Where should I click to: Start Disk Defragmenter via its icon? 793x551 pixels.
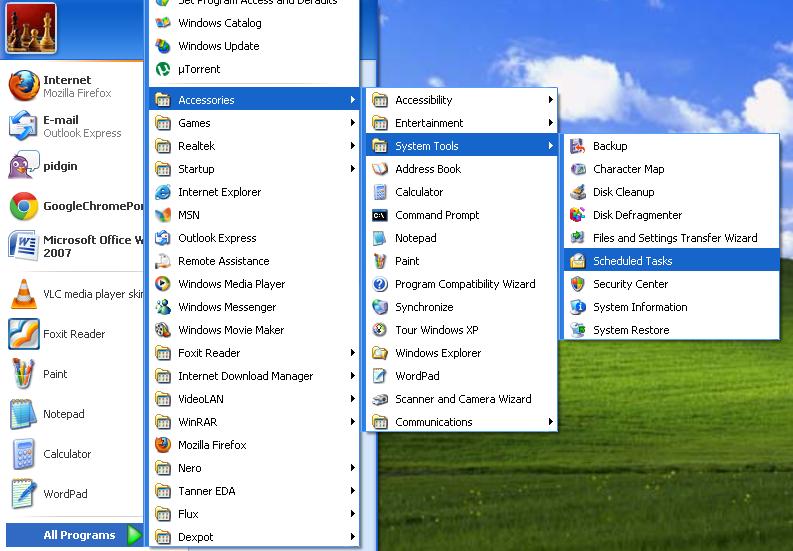578,215
